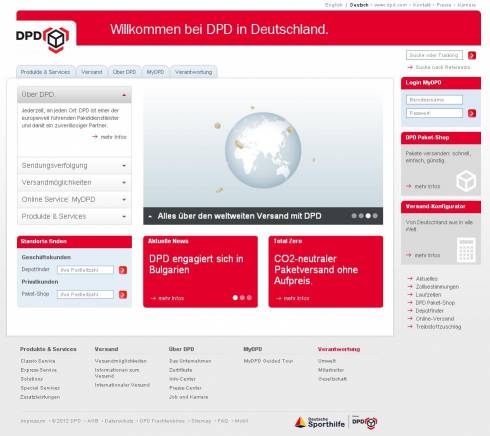Submit the tracking search with the red arrow
This screenshot has width=490, height=436.
pyautogui.click(x=472, y=55)
